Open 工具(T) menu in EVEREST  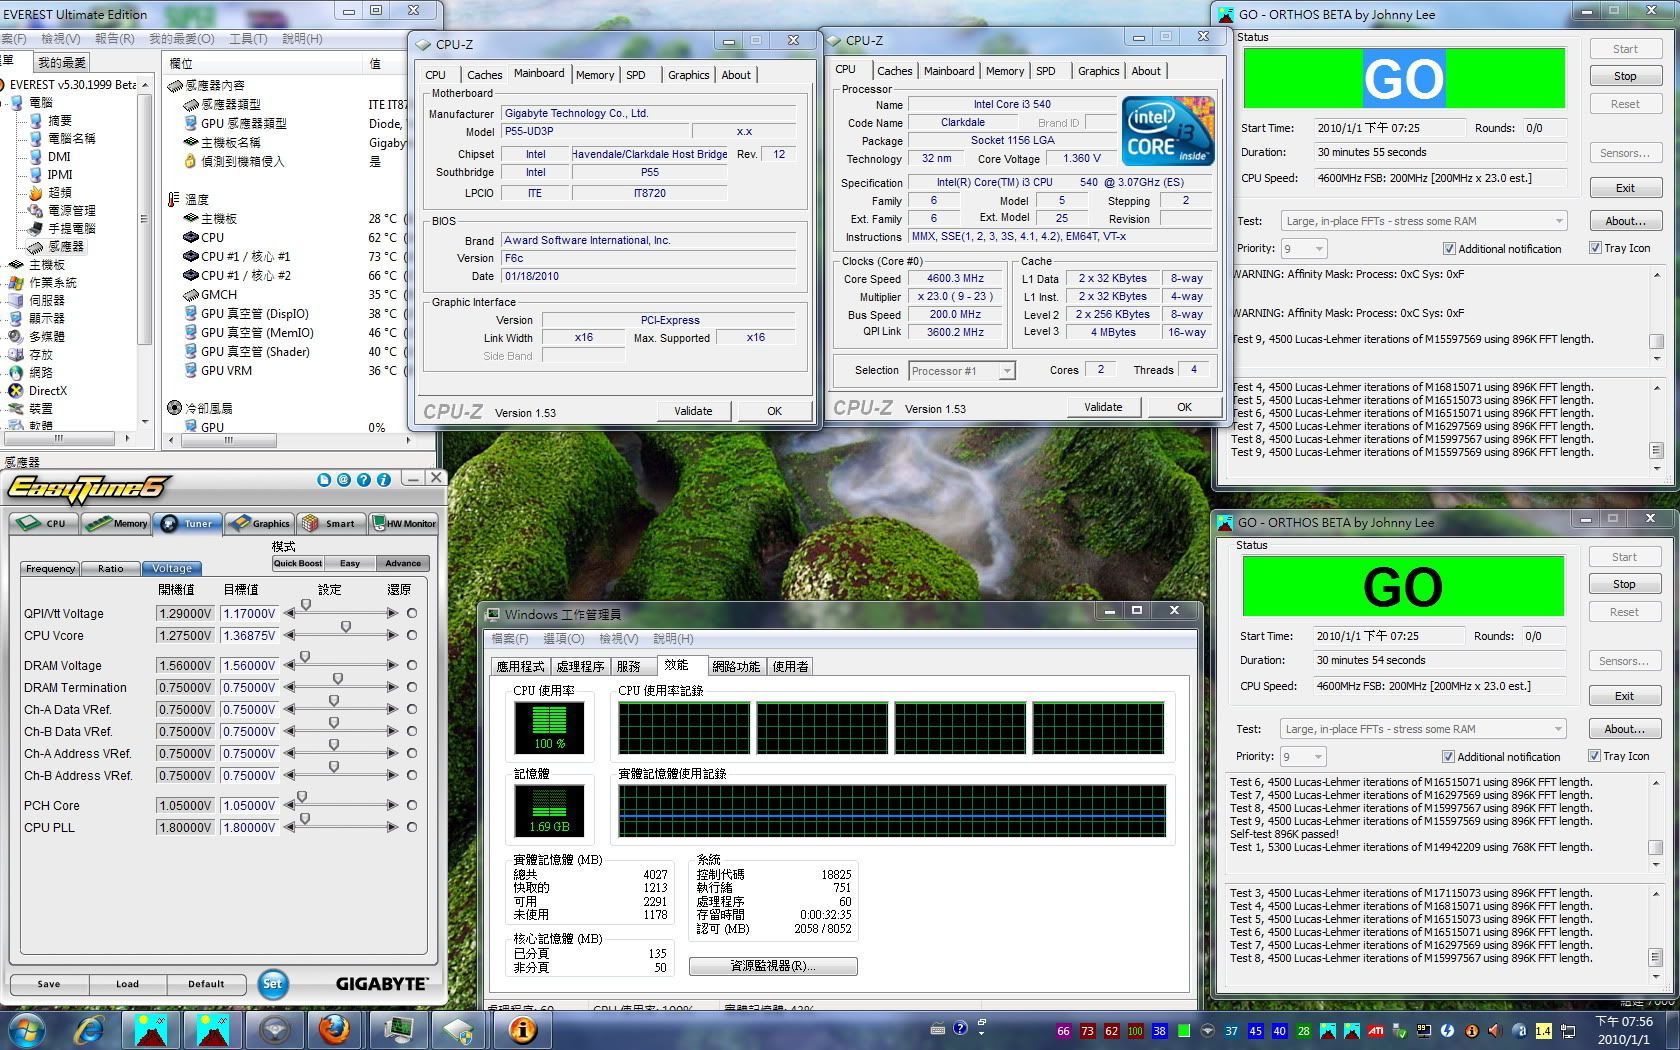[x=248, y=38]
